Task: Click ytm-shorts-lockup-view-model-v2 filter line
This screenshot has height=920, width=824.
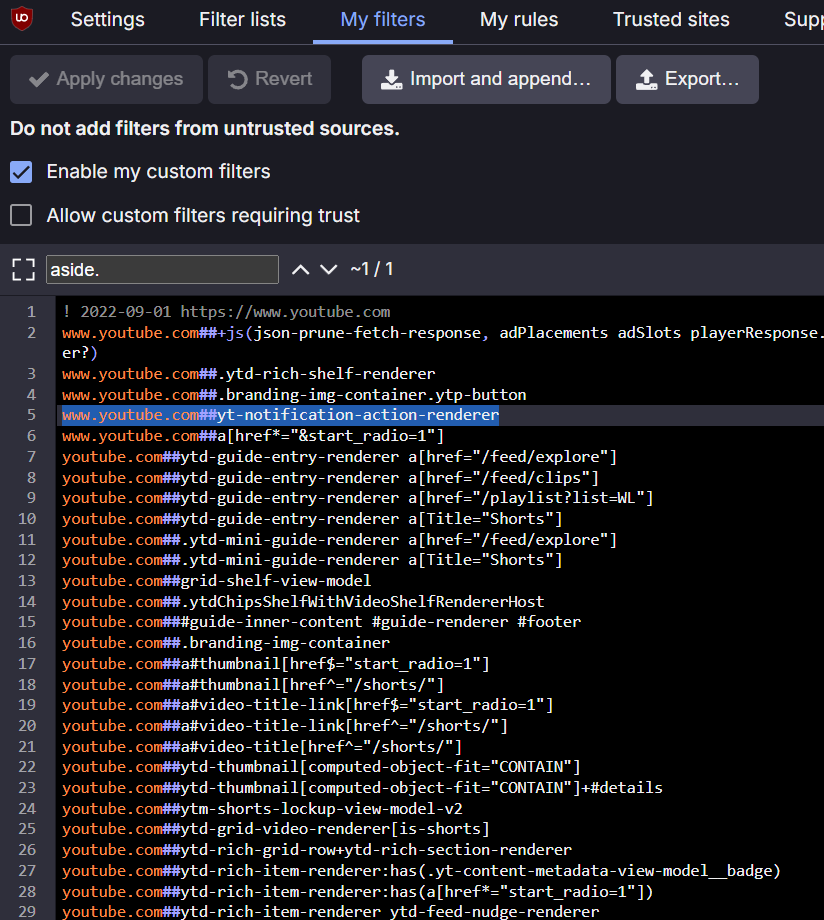Action: [262, 809]
